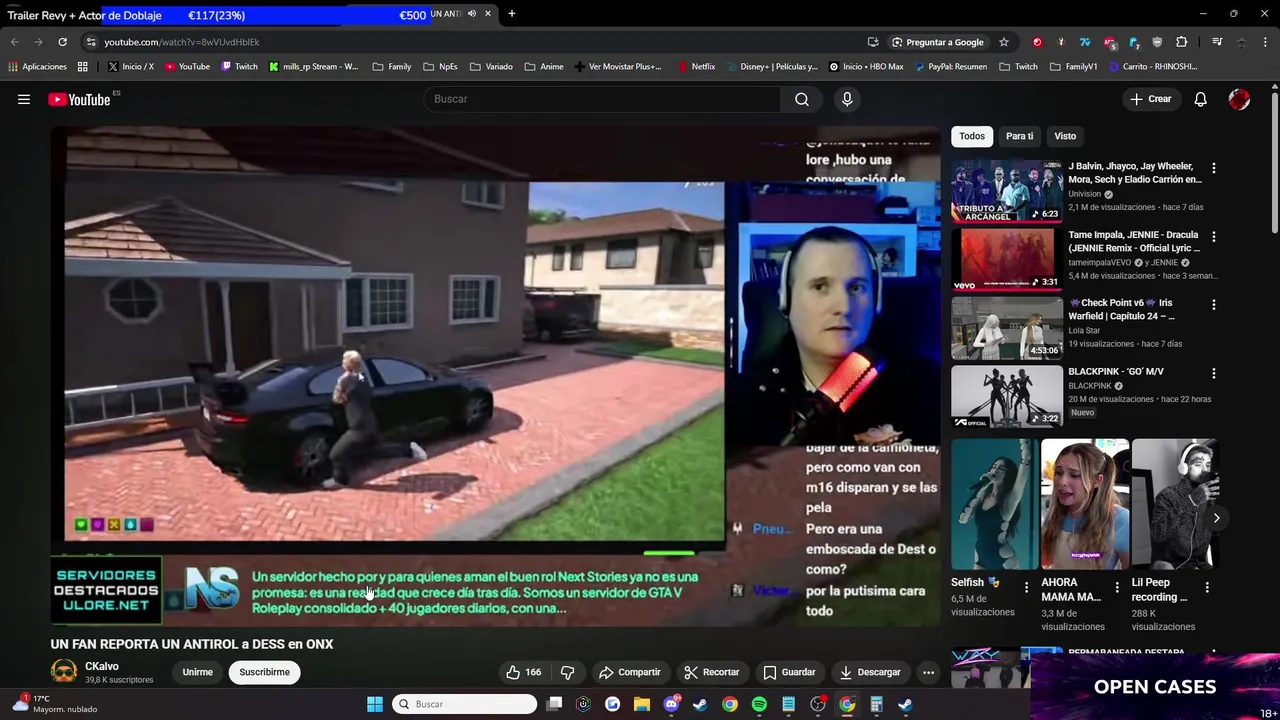Open options for AHORA MAMA short
This screenshot has height=720, width=1280.
(x=1117, y=587)
